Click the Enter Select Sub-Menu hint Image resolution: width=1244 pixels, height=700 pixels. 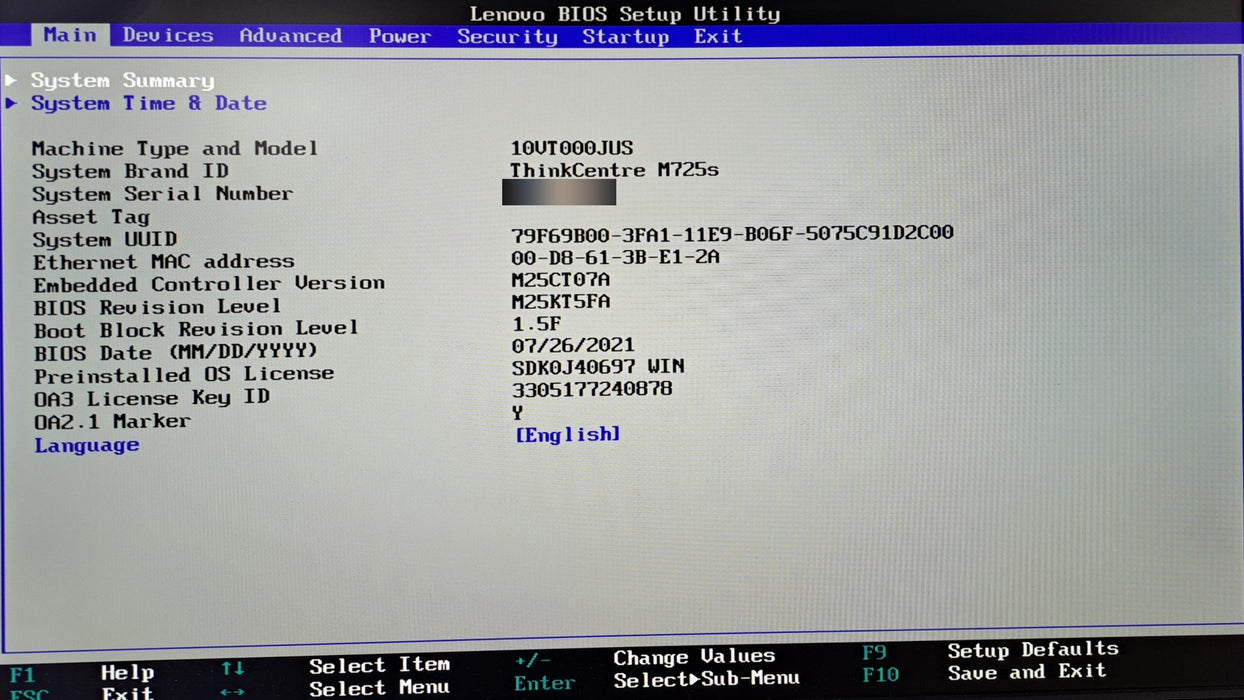(657, 680)
